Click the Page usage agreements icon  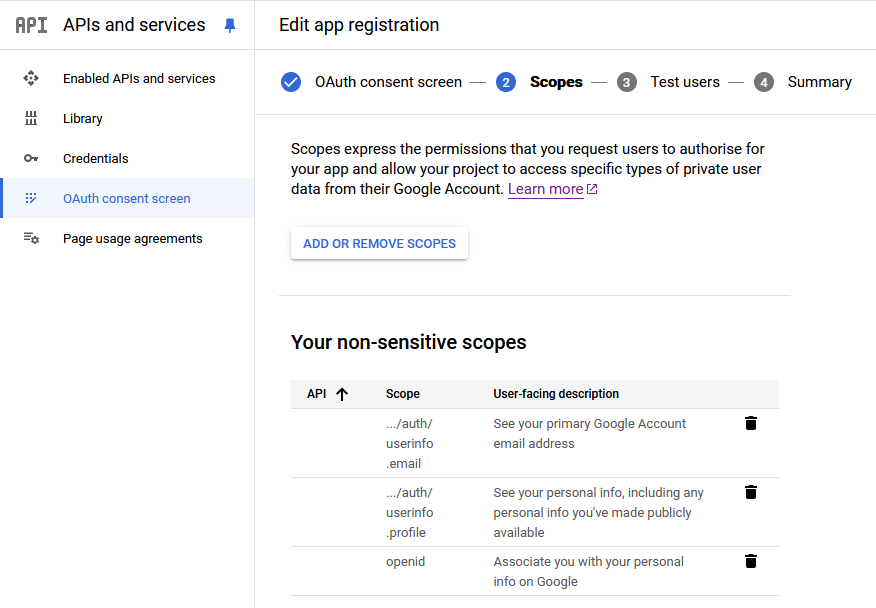pyautogui.click(x=31, y=238)
